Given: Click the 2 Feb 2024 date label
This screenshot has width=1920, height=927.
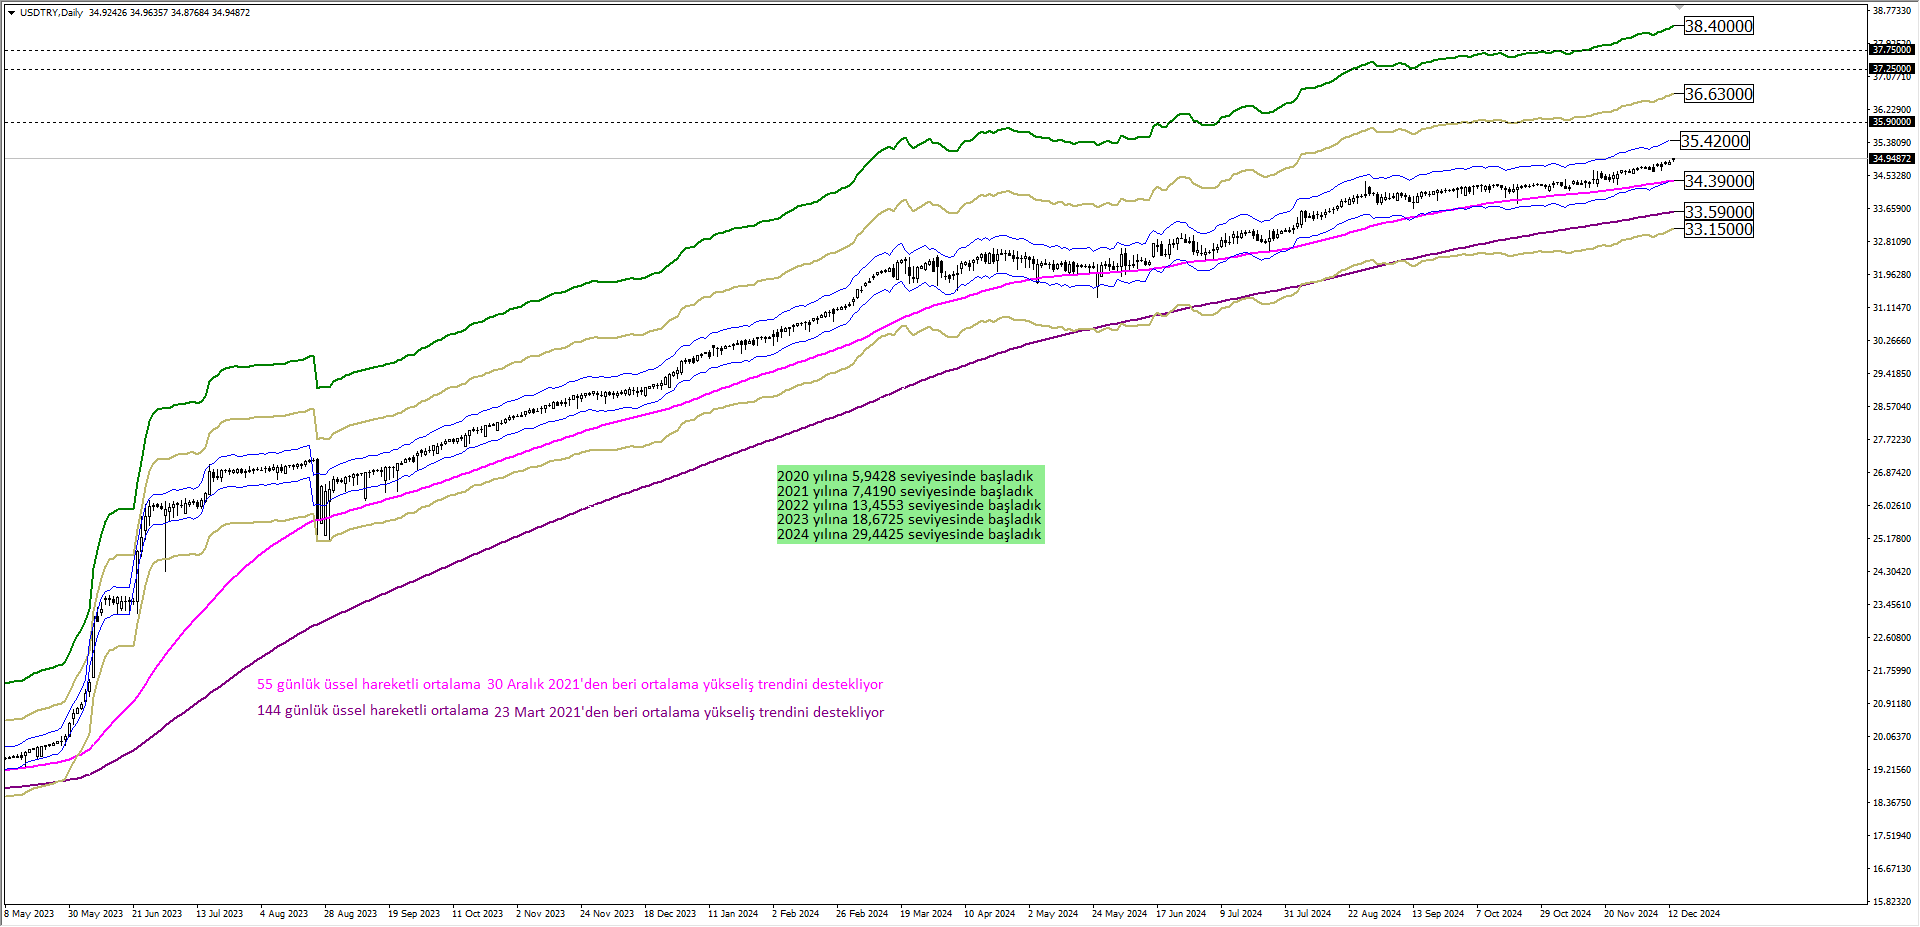Looking at the screenshot, I should 796,914.
